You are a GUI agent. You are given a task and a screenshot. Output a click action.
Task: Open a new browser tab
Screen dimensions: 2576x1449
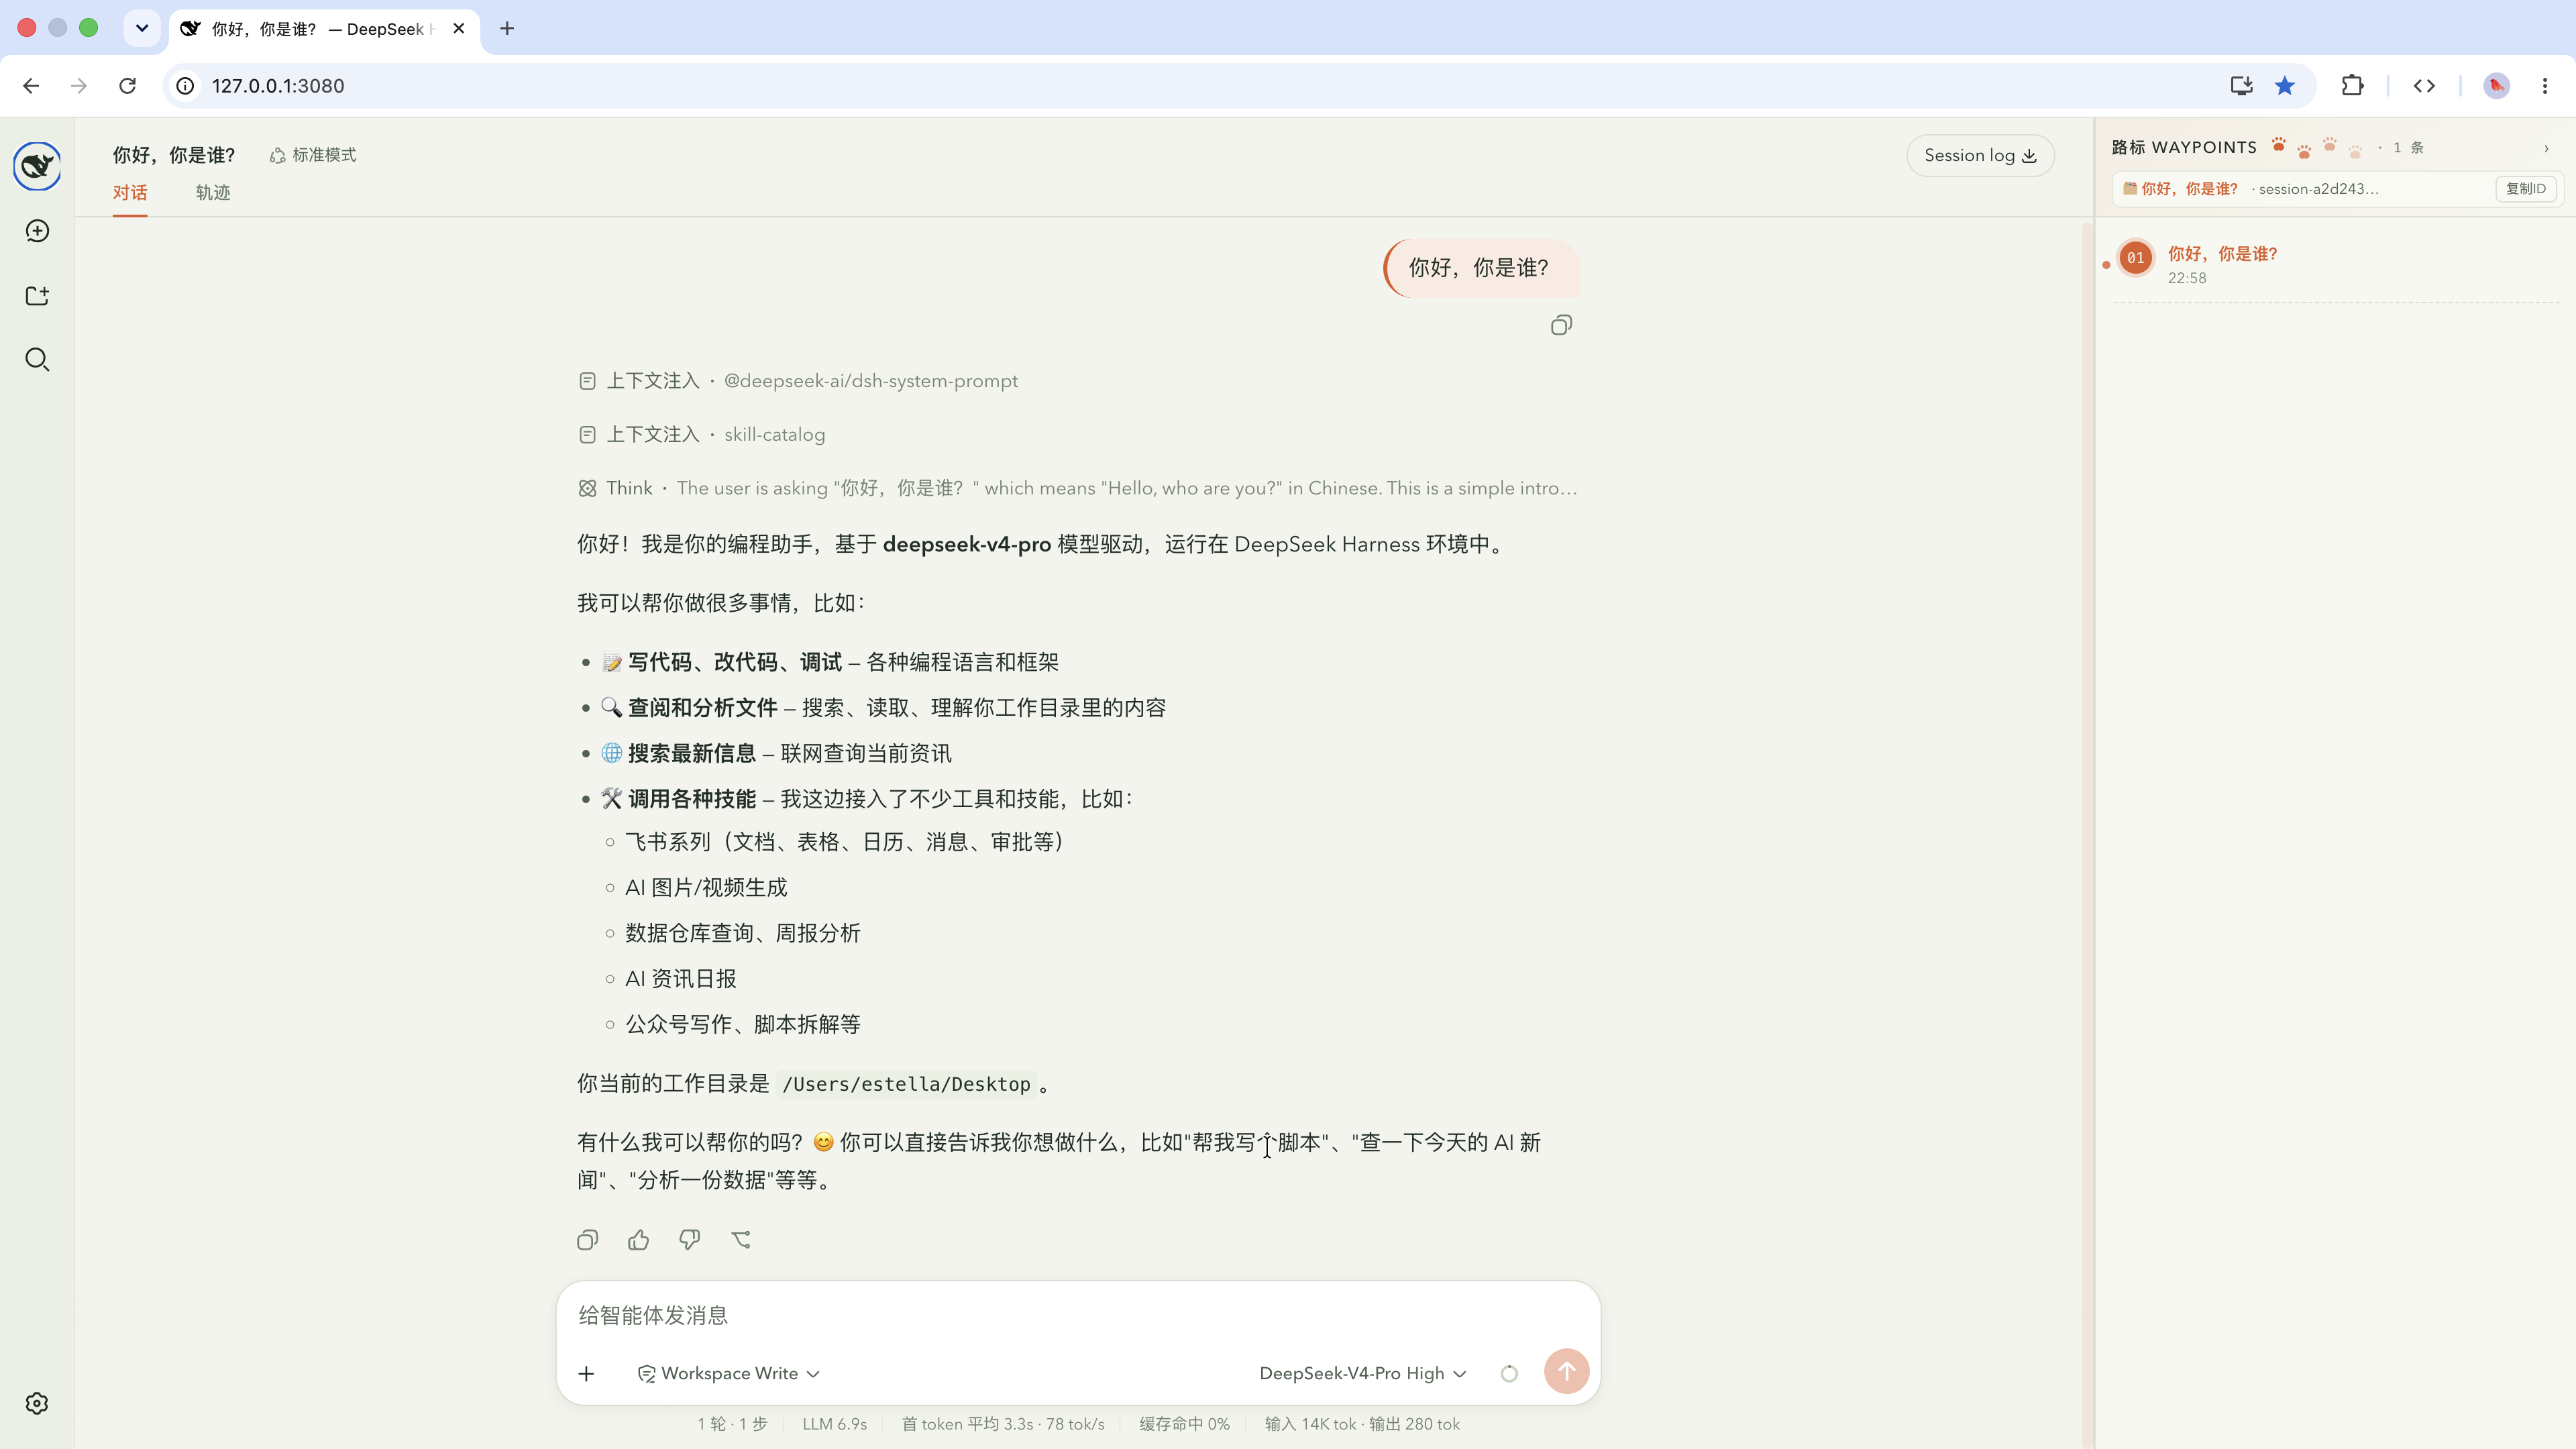pyautogui.click(x=507, y=28)
